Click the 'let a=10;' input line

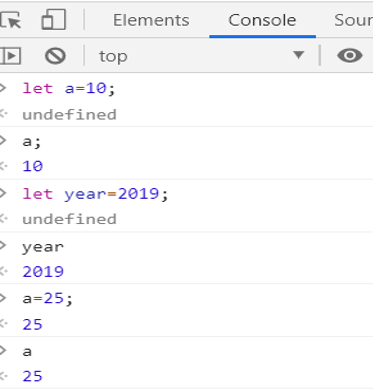(x=69, y=88)
